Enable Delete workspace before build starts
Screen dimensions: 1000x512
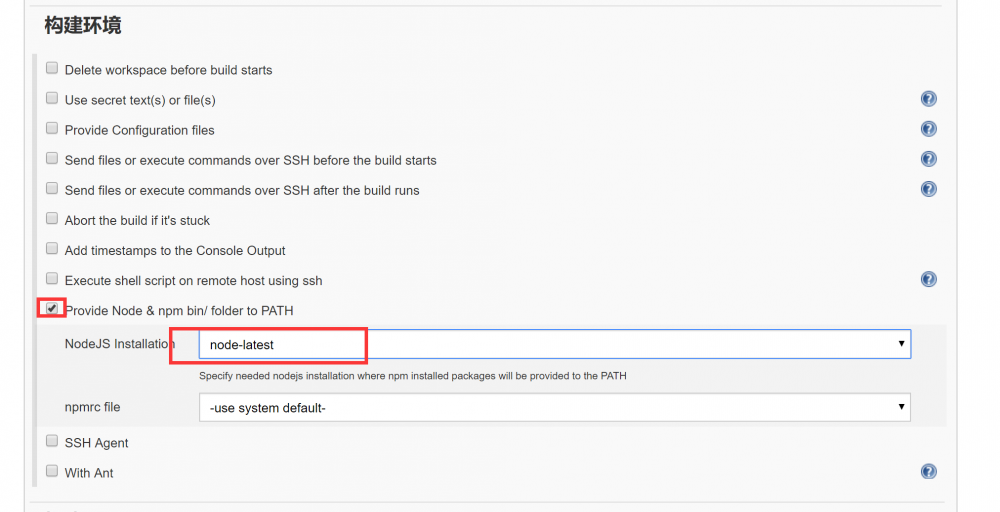pyautogui.click(x=52, y=69)
